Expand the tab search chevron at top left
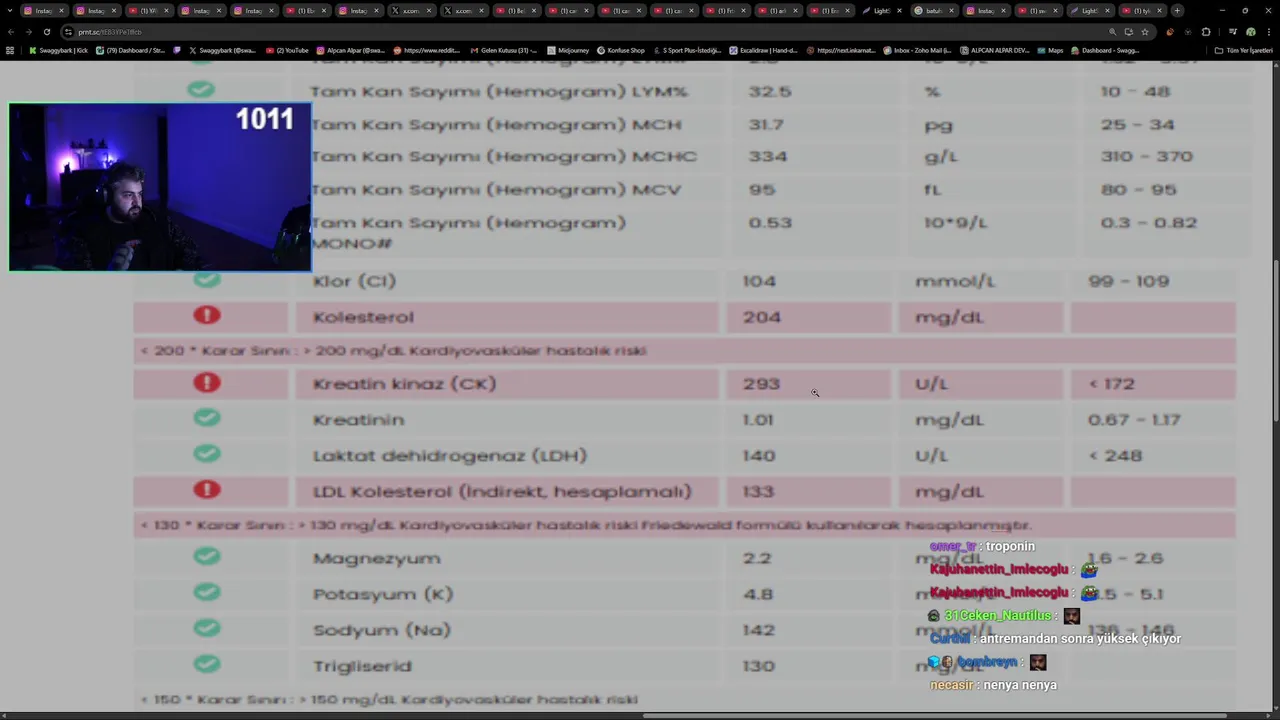 pyautogui.click(x=10, y=10)
